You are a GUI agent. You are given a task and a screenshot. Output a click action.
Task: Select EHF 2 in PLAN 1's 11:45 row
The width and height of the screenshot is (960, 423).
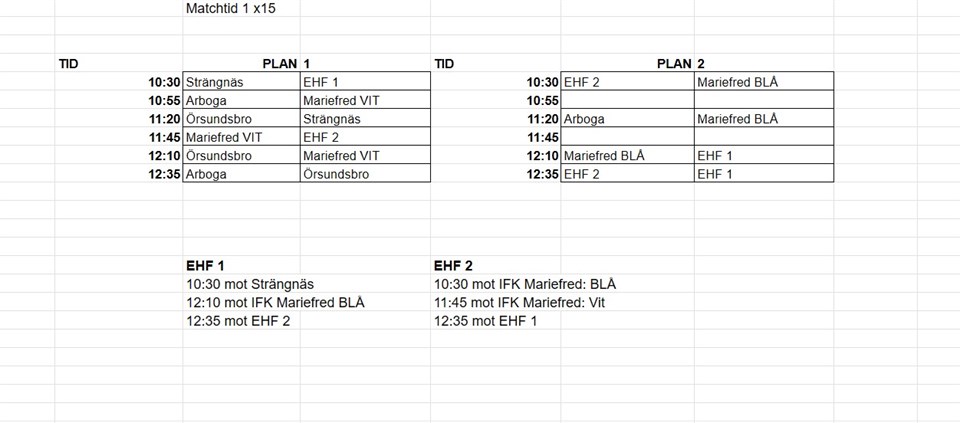322,137
